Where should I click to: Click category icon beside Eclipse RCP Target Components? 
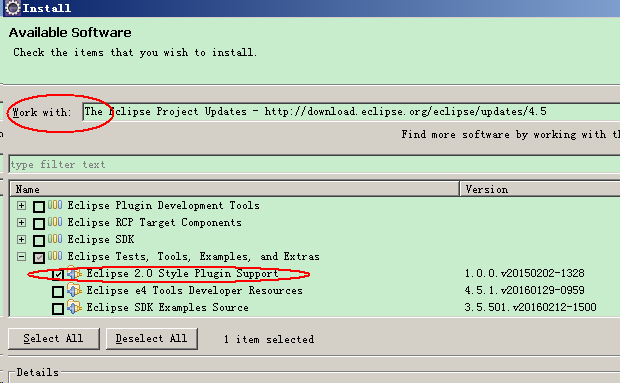click(55, 222)
